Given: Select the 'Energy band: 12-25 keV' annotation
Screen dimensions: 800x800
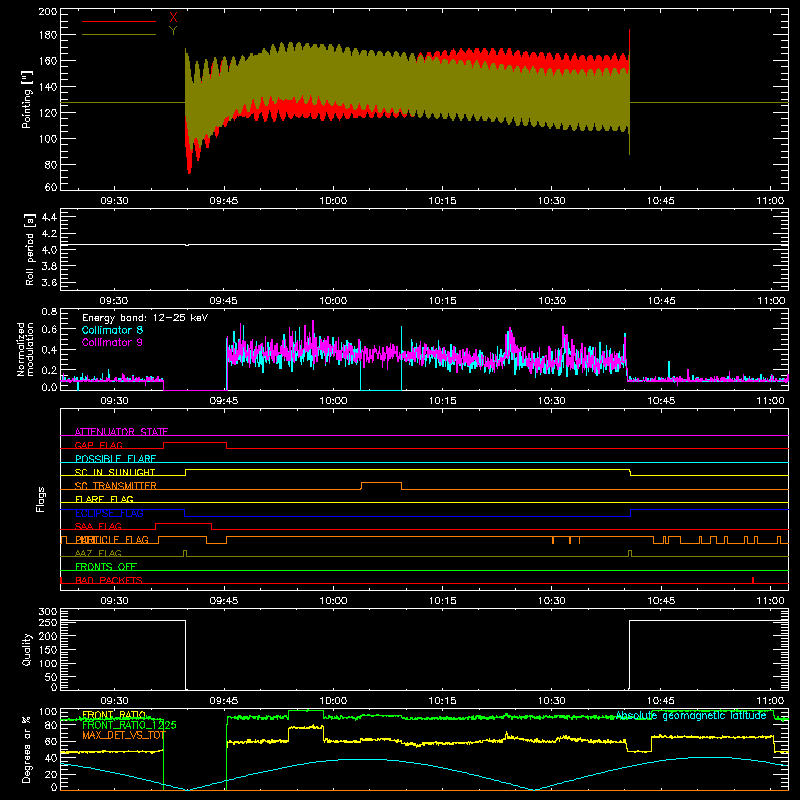Looking at the screenshot, I should [145, 318].
